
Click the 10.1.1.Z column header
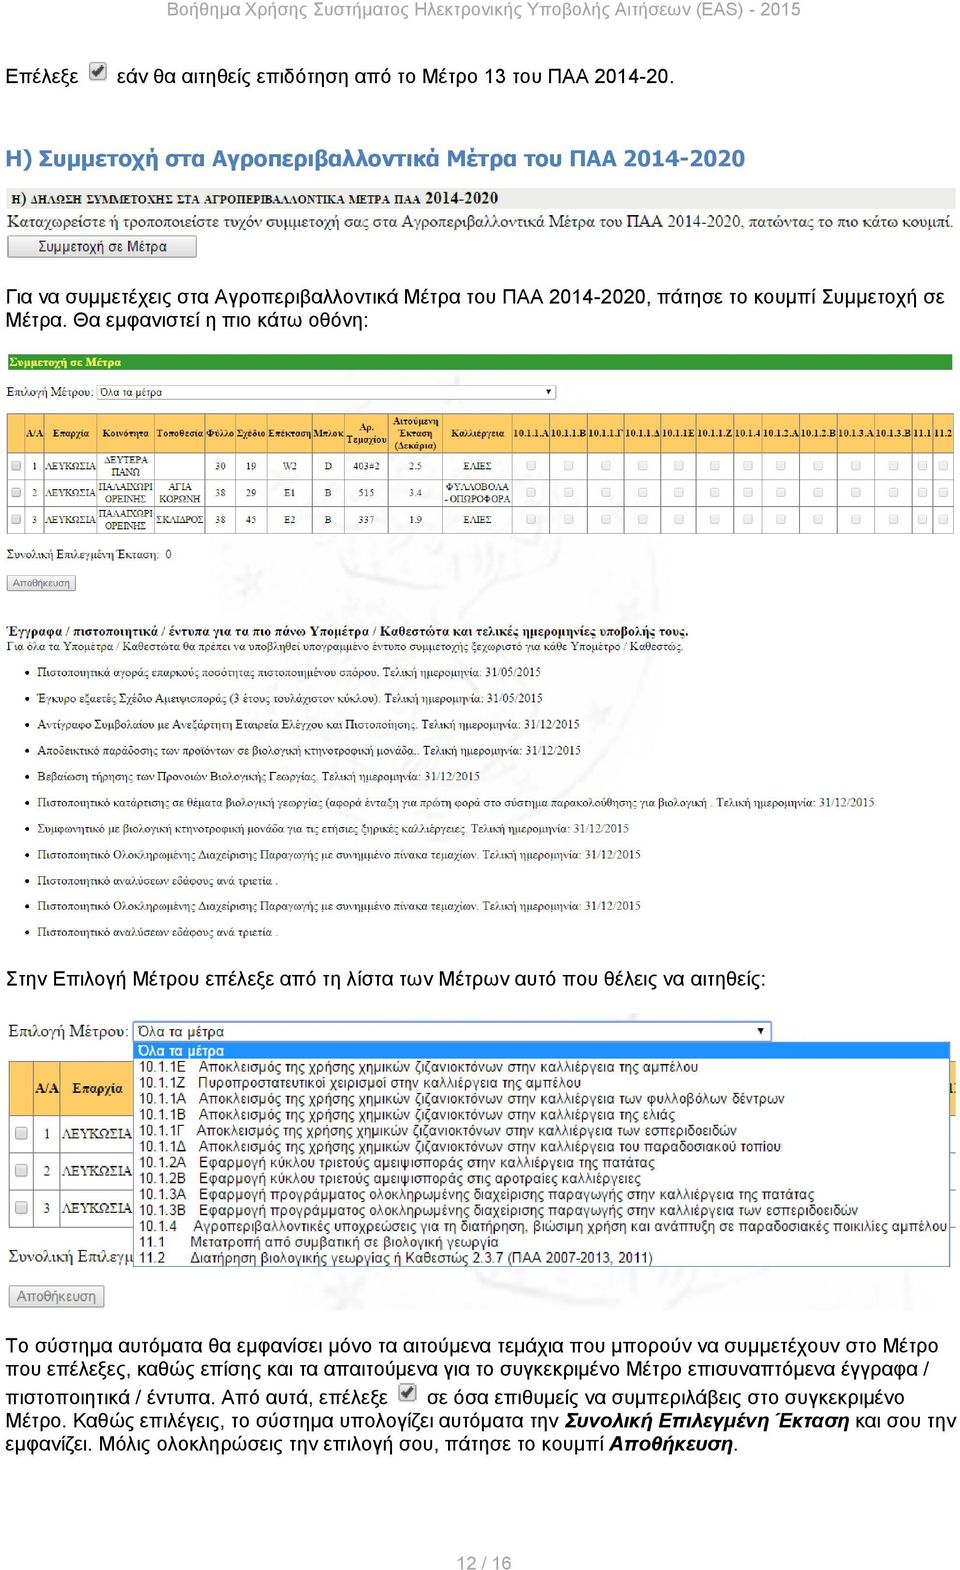coord(715,433)
